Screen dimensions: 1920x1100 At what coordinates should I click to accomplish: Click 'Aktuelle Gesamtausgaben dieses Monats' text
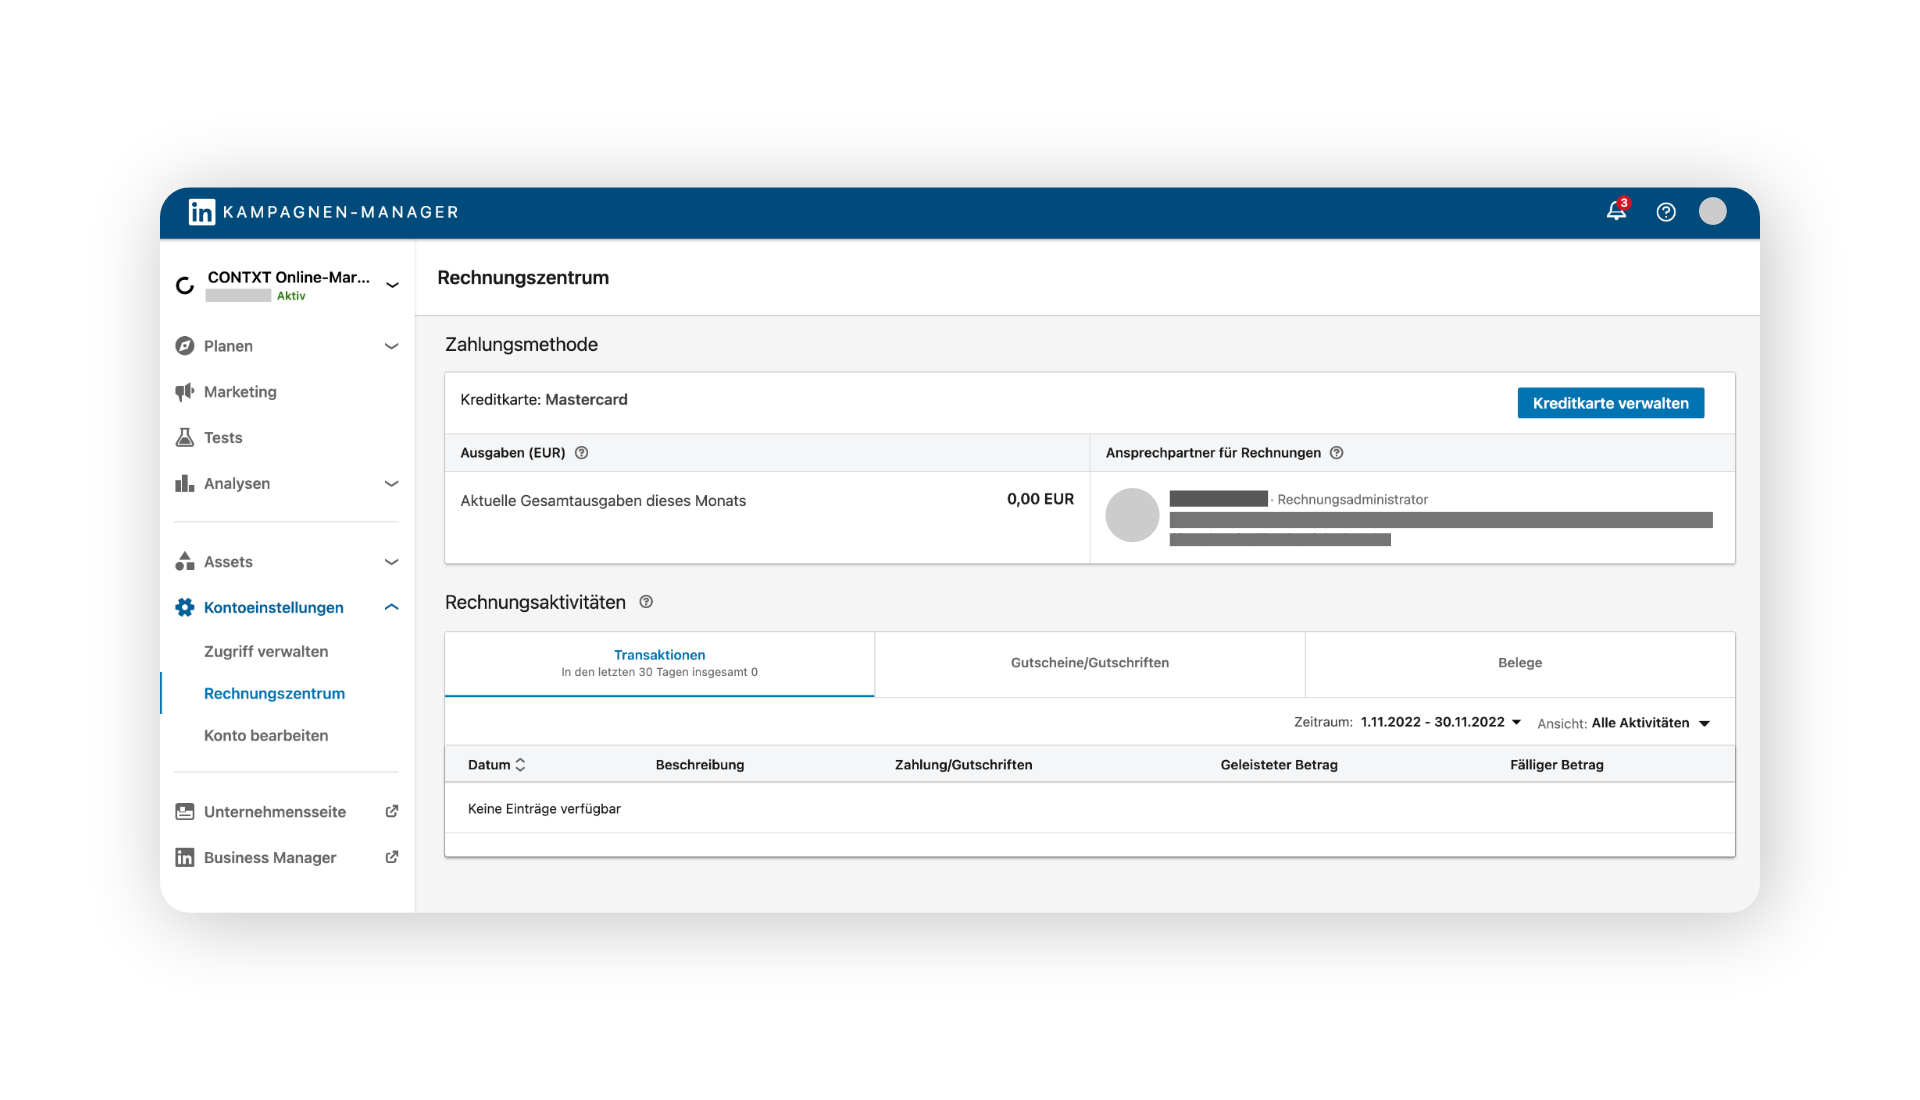[603, 501]
